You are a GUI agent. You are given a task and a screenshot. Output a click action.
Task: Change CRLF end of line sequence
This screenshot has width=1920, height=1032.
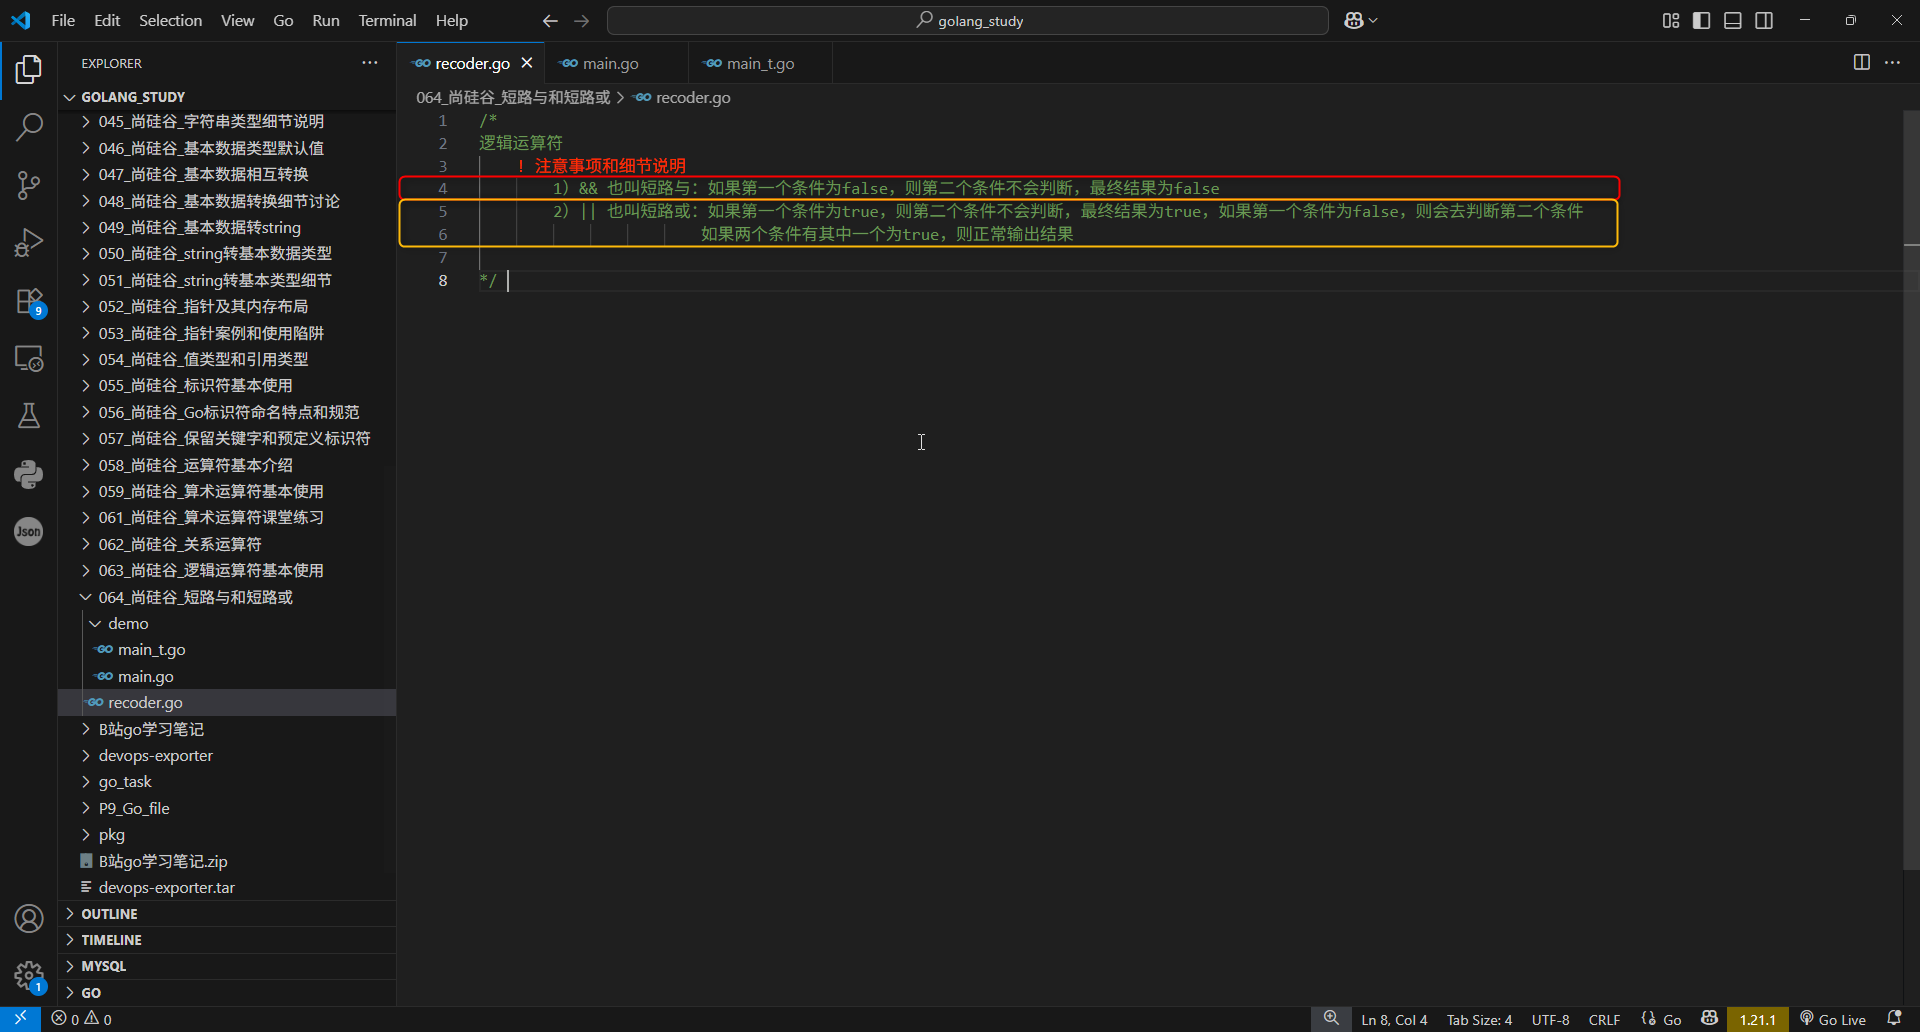(x=1604, y=1019)
